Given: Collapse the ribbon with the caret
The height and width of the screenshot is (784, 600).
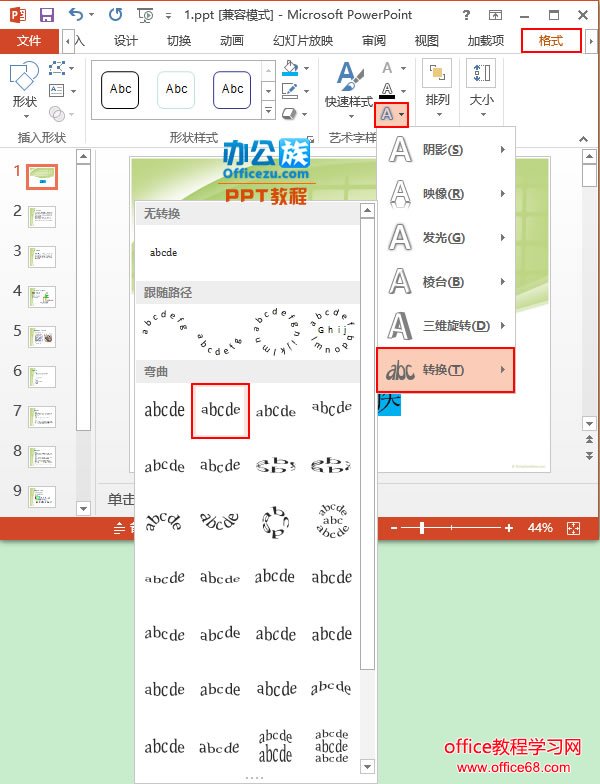Looking at the screenshot, I should [x=584, y=139].
